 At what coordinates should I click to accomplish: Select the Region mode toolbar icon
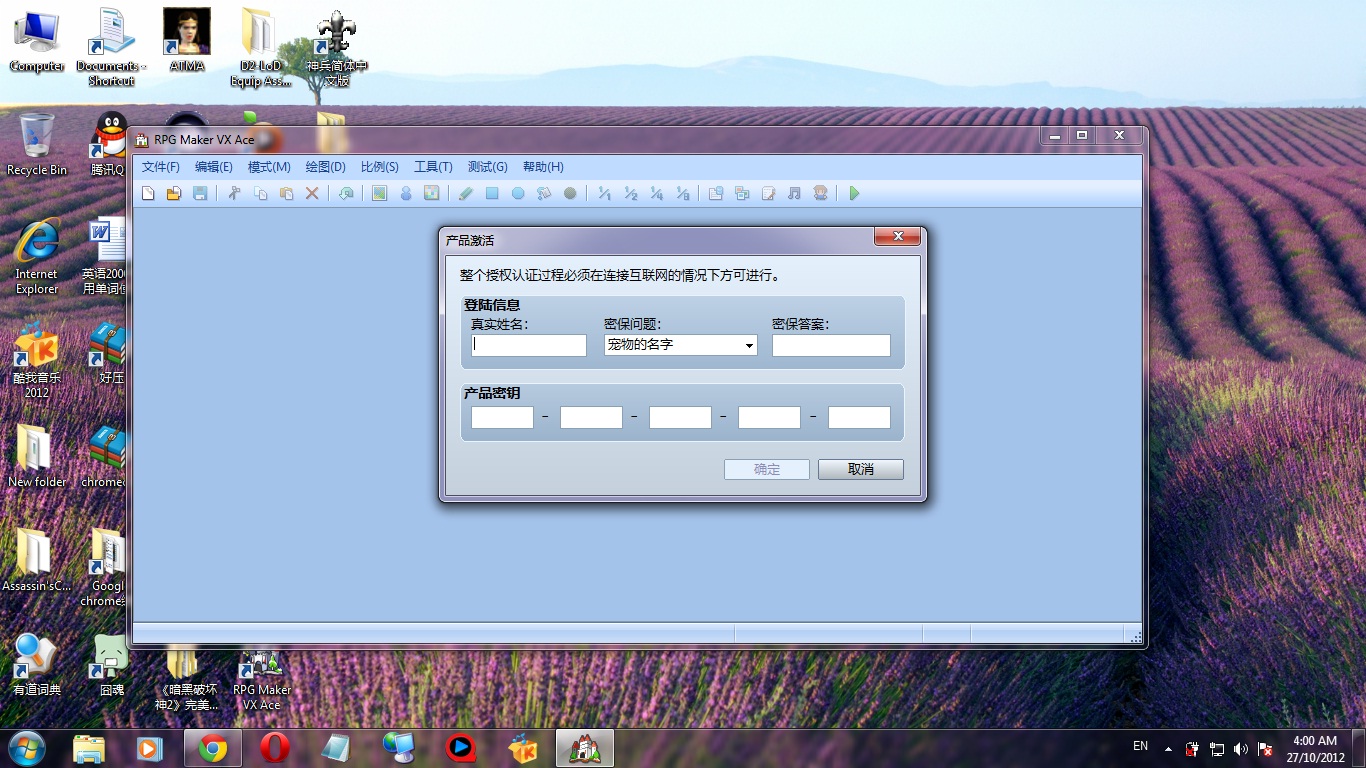432,193
